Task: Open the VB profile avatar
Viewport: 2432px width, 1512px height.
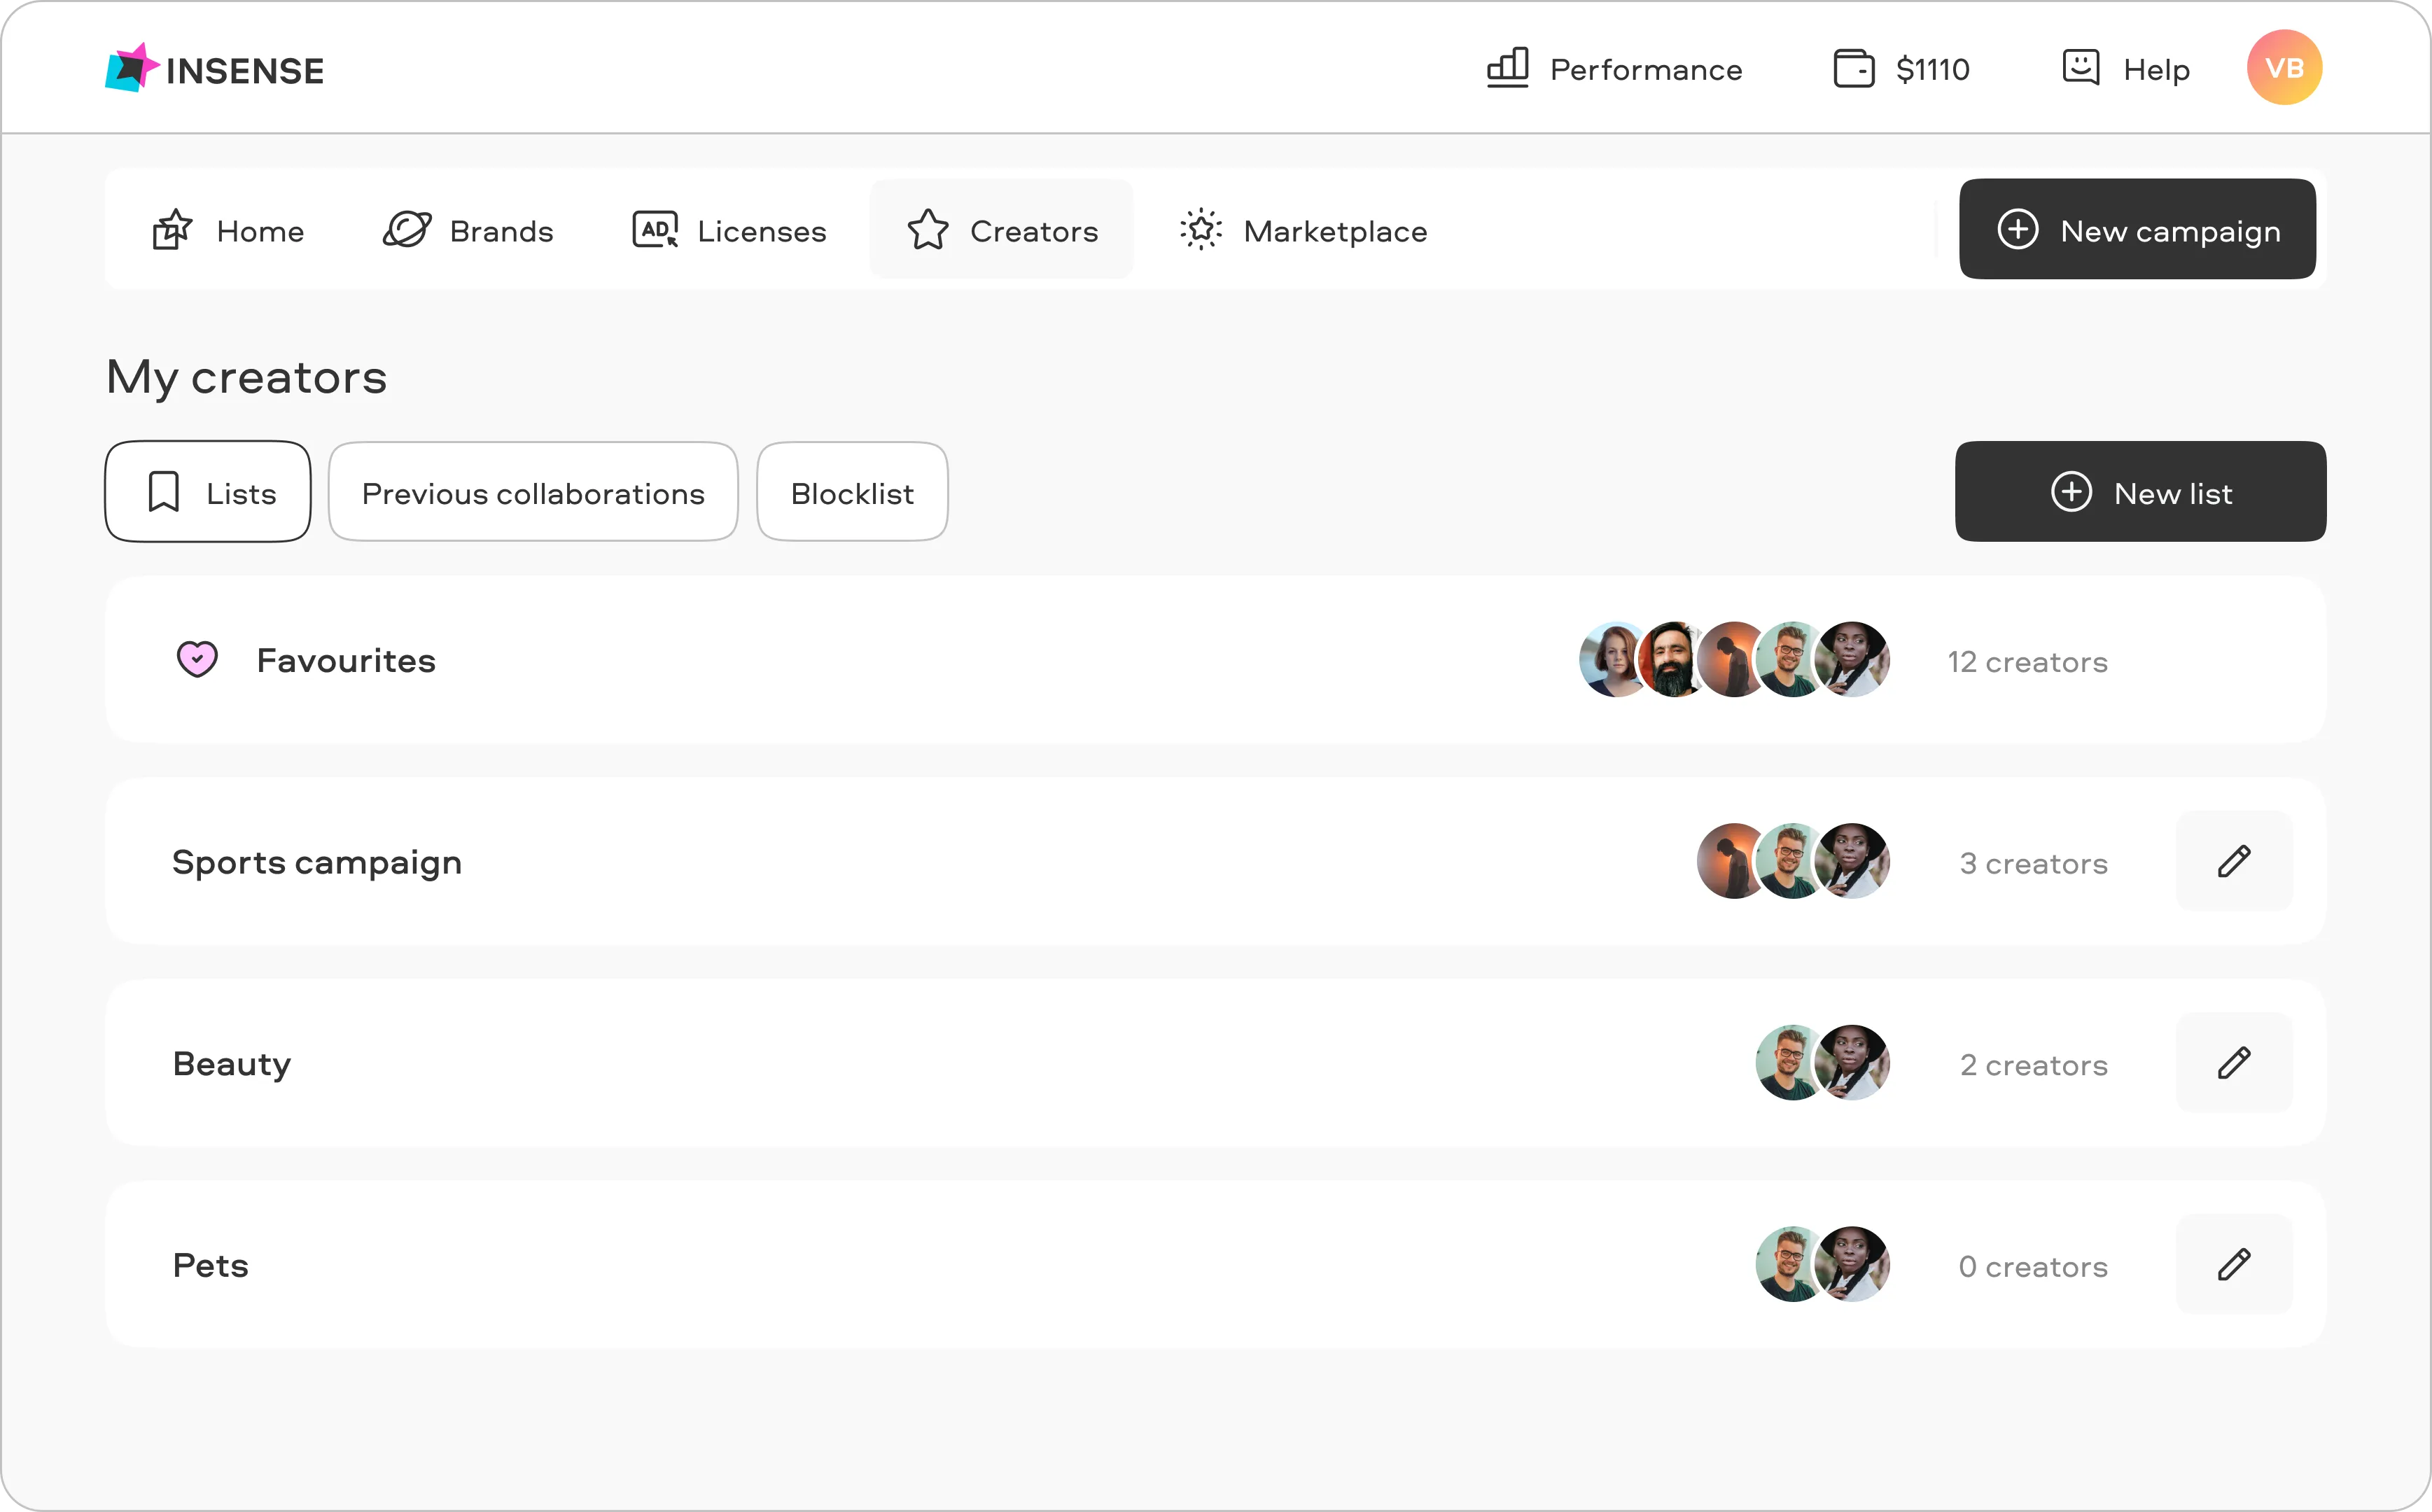Action: [2284, 67]
